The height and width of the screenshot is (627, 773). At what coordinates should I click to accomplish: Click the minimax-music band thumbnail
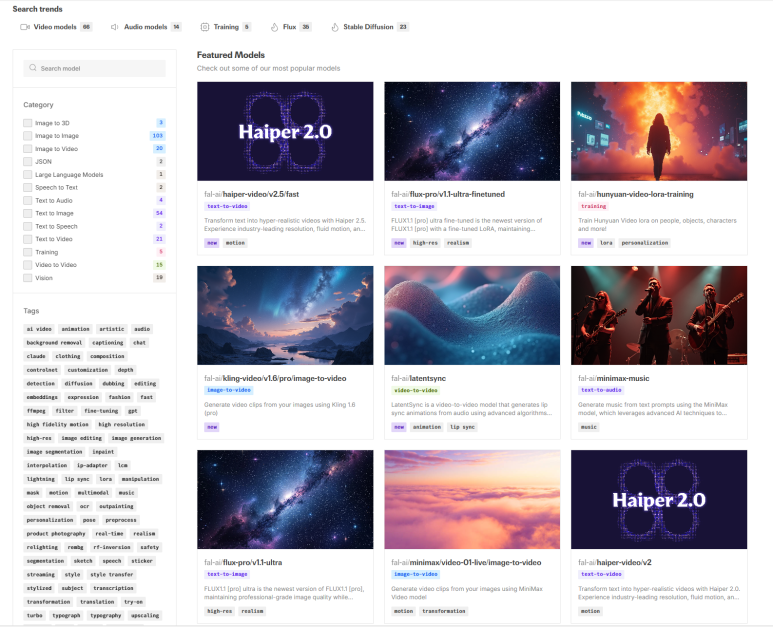(659, 315)
